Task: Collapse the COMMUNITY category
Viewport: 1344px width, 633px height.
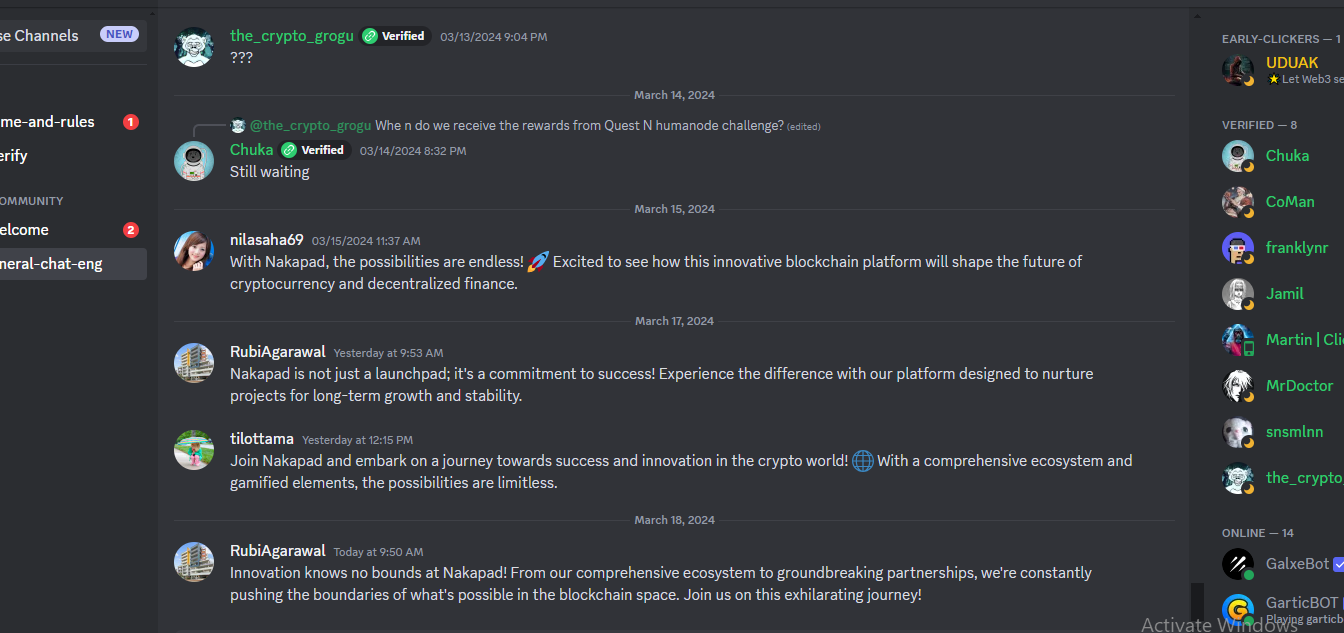Action: 32,201
